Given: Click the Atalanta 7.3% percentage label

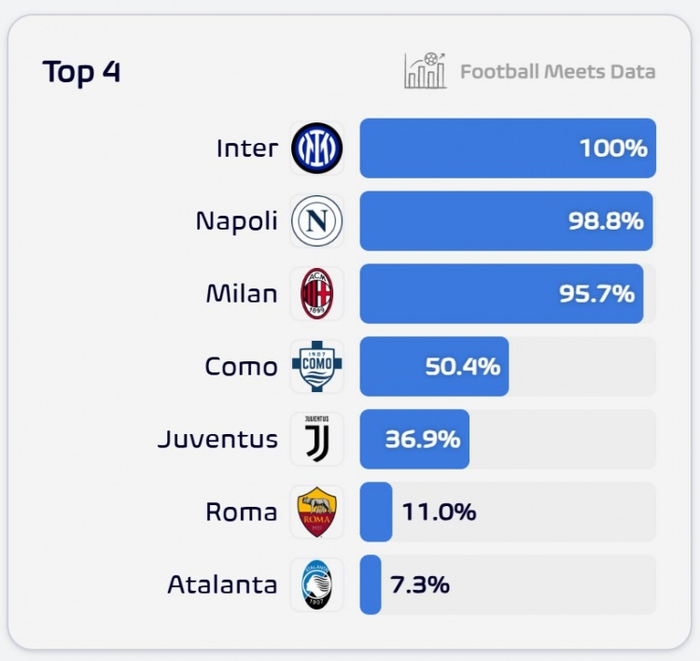Looking at the screenshot, I should [420, 585].
